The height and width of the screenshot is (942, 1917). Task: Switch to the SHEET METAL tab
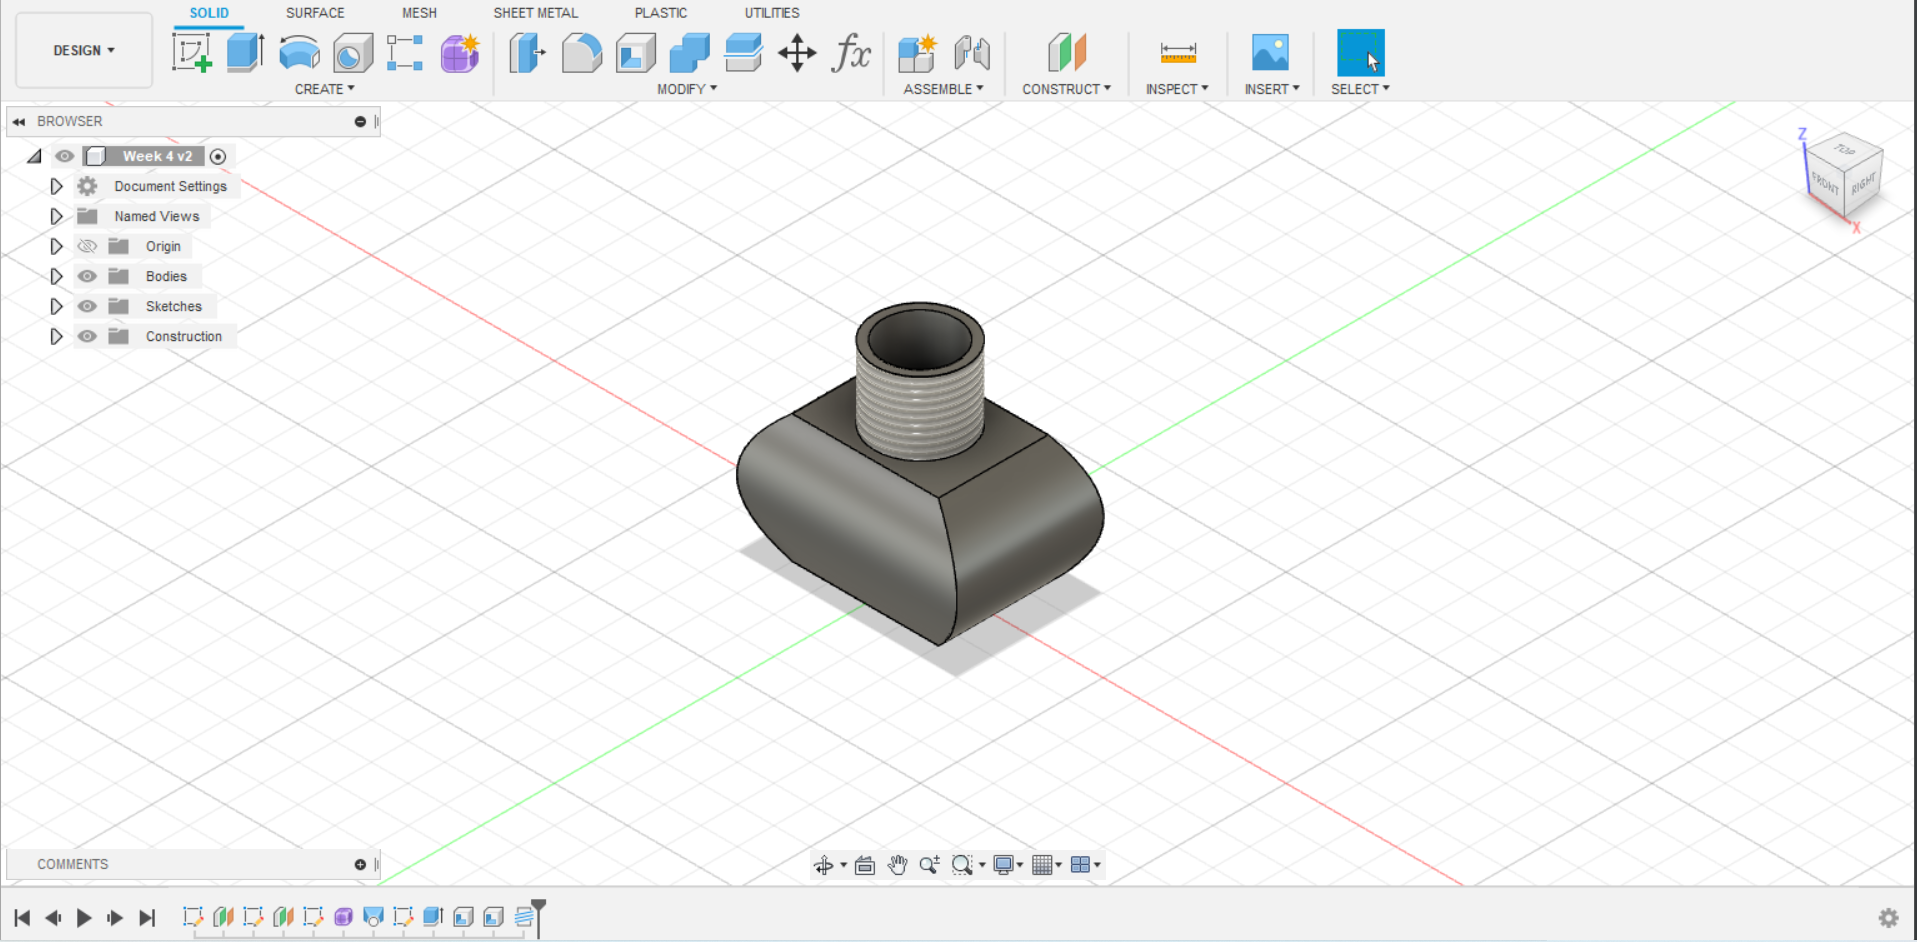click(x=535, y=13)
